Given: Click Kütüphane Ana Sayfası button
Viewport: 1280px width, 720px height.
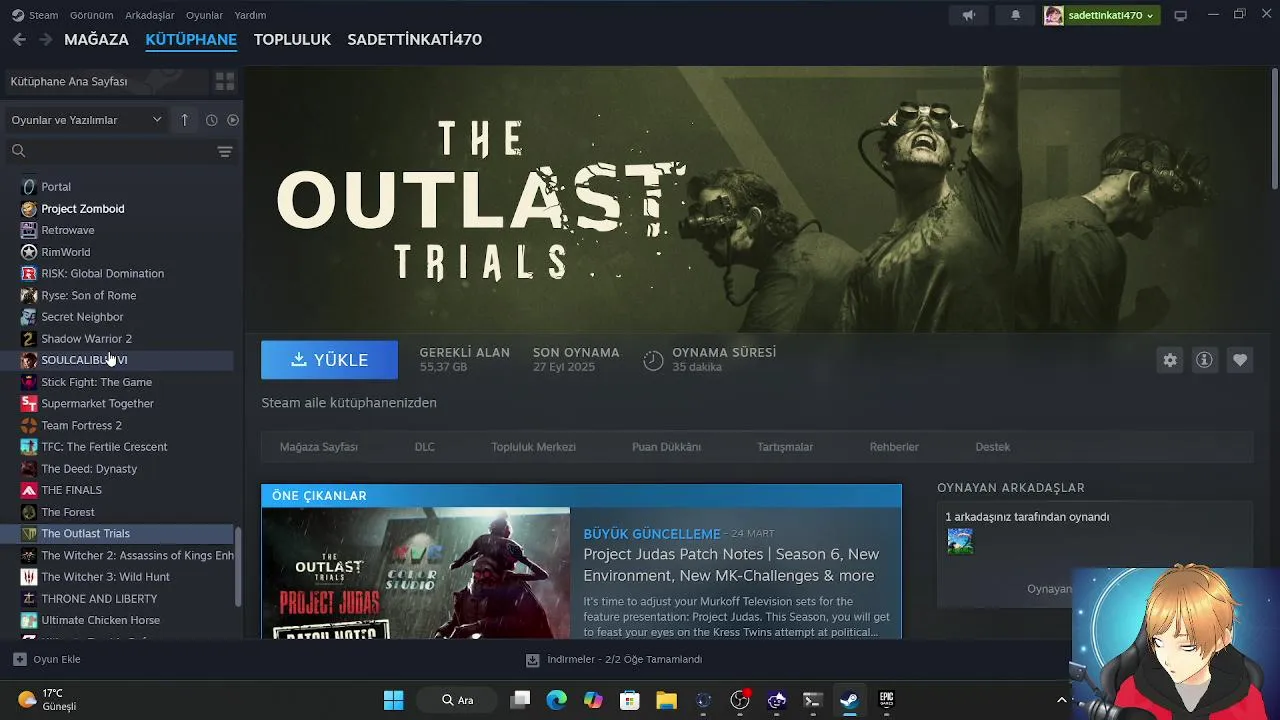Looking at the screenshot, I should tap(105, 81).
